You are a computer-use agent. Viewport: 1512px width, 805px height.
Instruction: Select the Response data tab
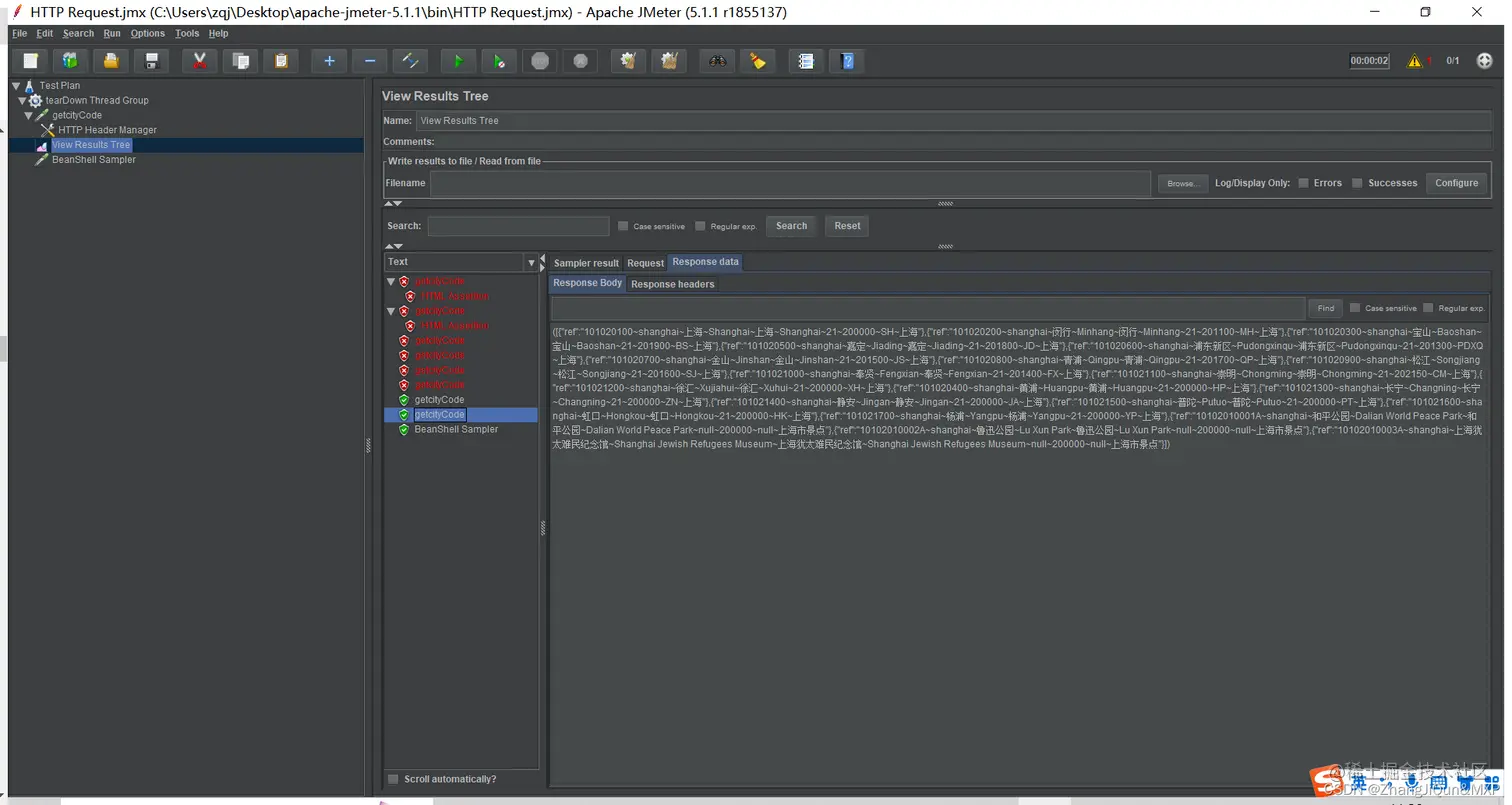(706, 262)
